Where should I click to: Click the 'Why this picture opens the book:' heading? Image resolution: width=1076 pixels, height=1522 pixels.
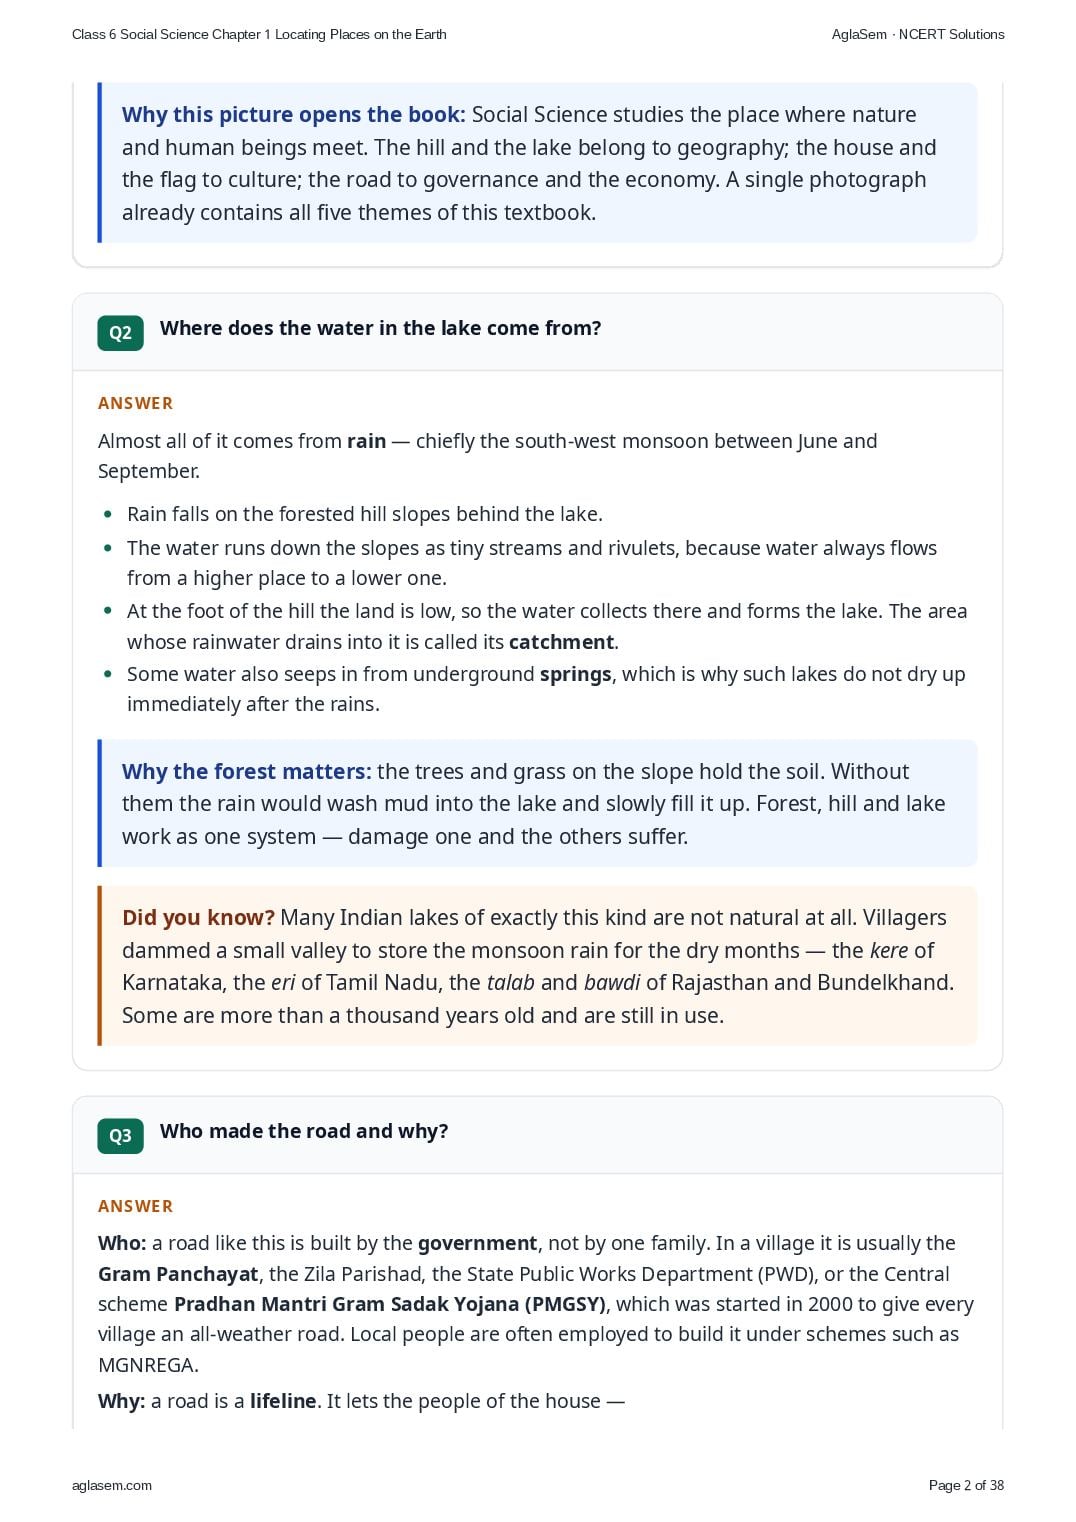(293, 114)
